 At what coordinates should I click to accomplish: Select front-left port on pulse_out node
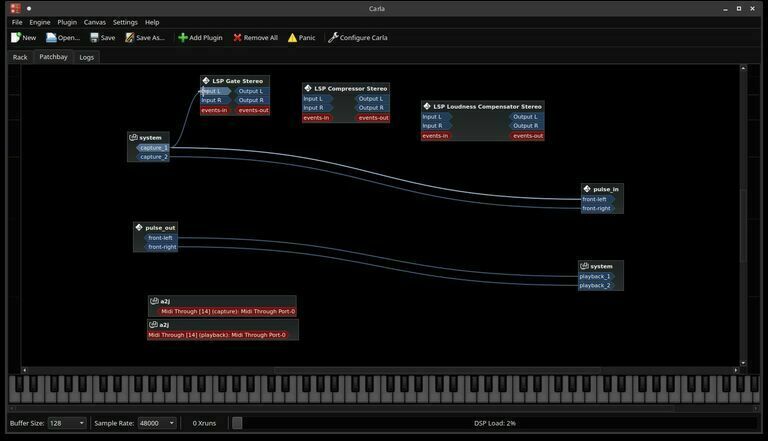pos(160,238)
